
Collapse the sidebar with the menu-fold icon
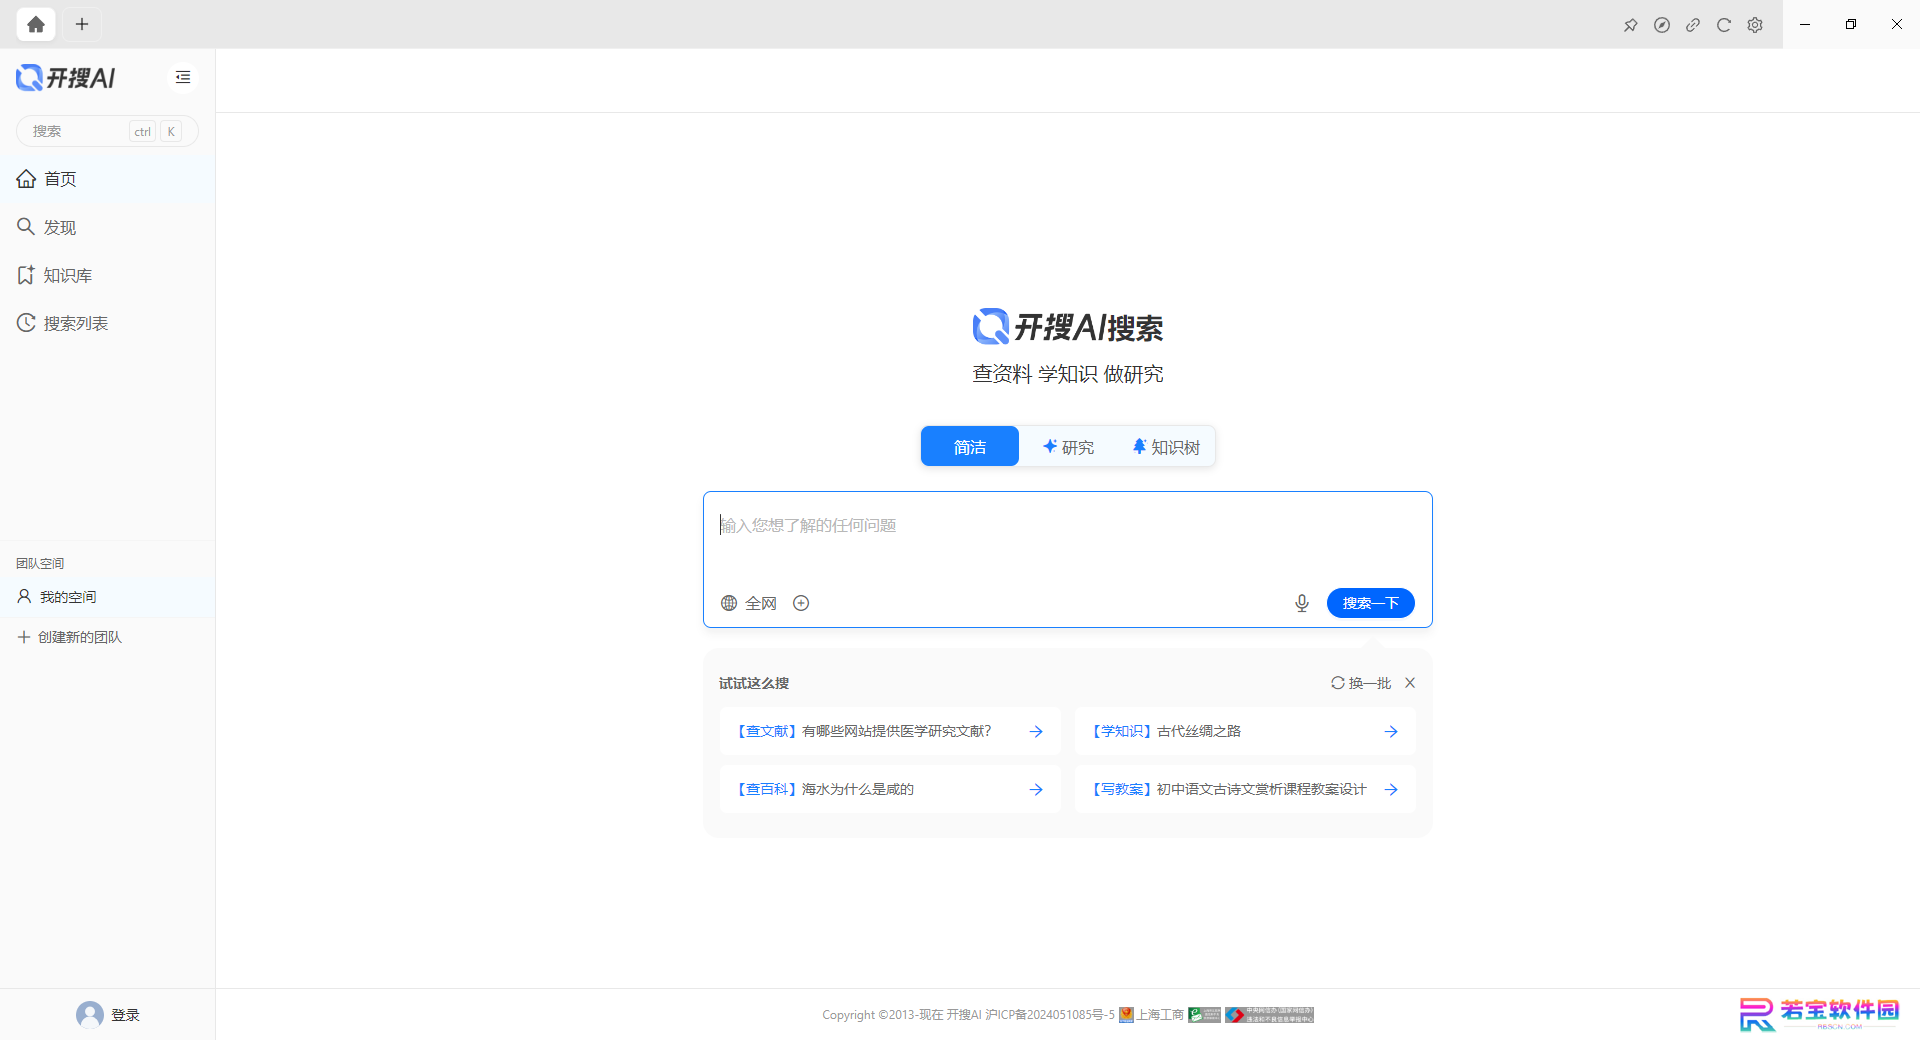pyautogui.click(x=183, y=77)
